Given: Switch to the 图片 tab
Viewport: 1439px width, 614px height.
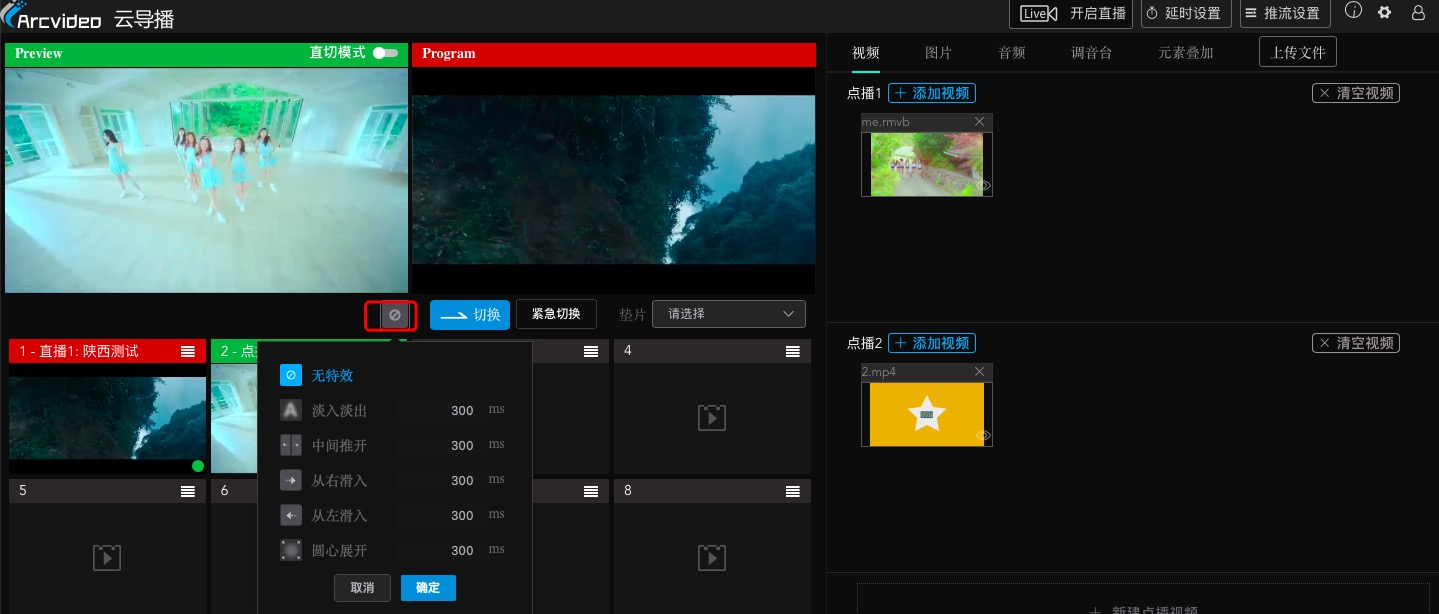Looking at the screenshot, I should pos(938,53).
